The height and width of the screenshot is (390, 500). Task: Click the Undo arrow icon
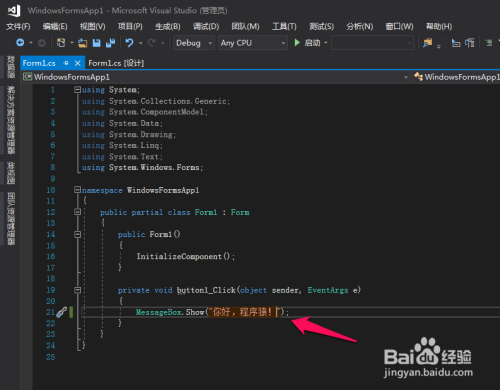point(129,43)
